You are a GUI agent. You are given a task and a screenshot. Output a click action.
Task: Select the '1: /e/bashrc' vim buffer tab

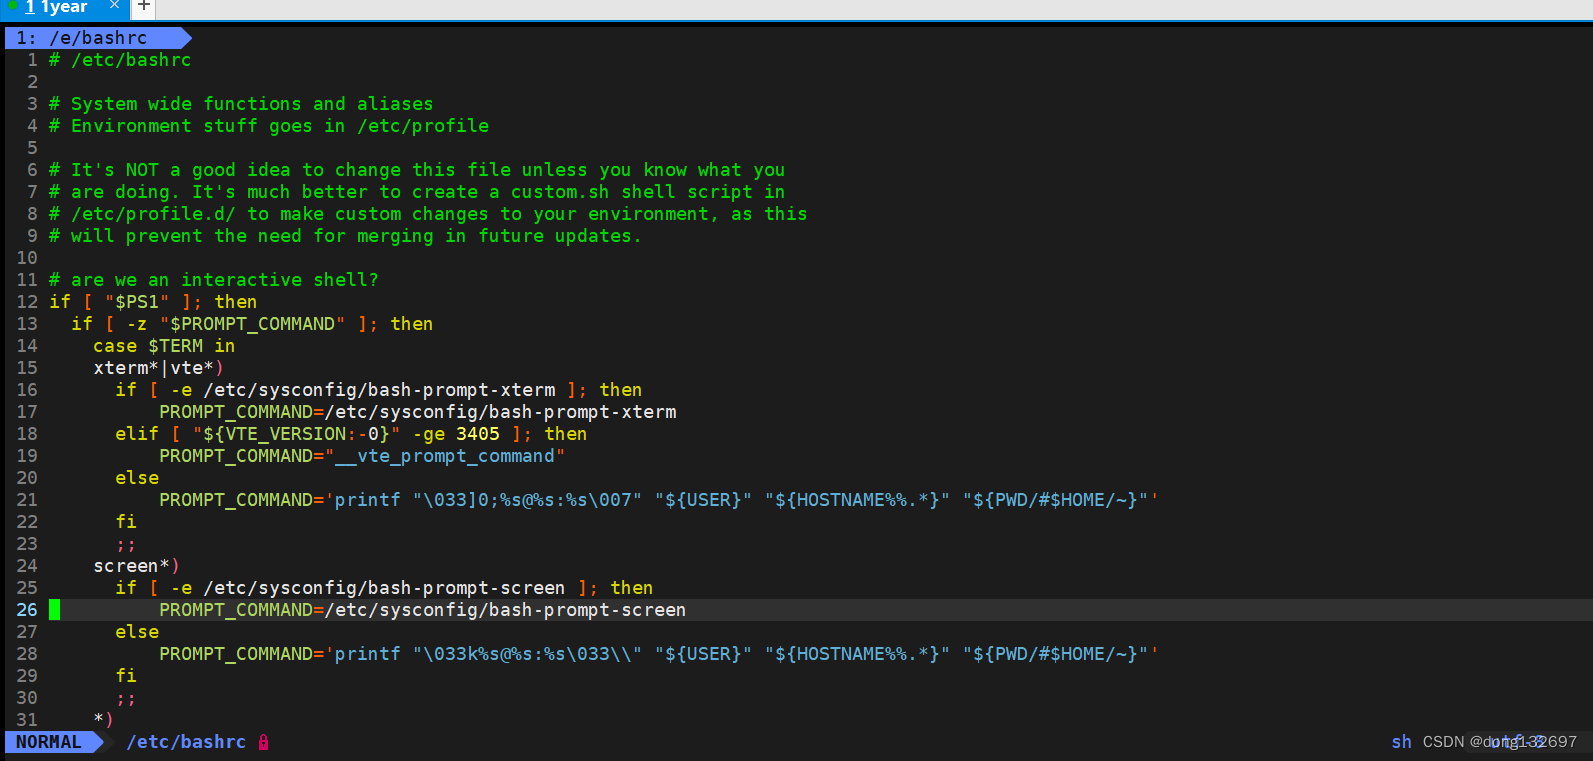(97, 38)
